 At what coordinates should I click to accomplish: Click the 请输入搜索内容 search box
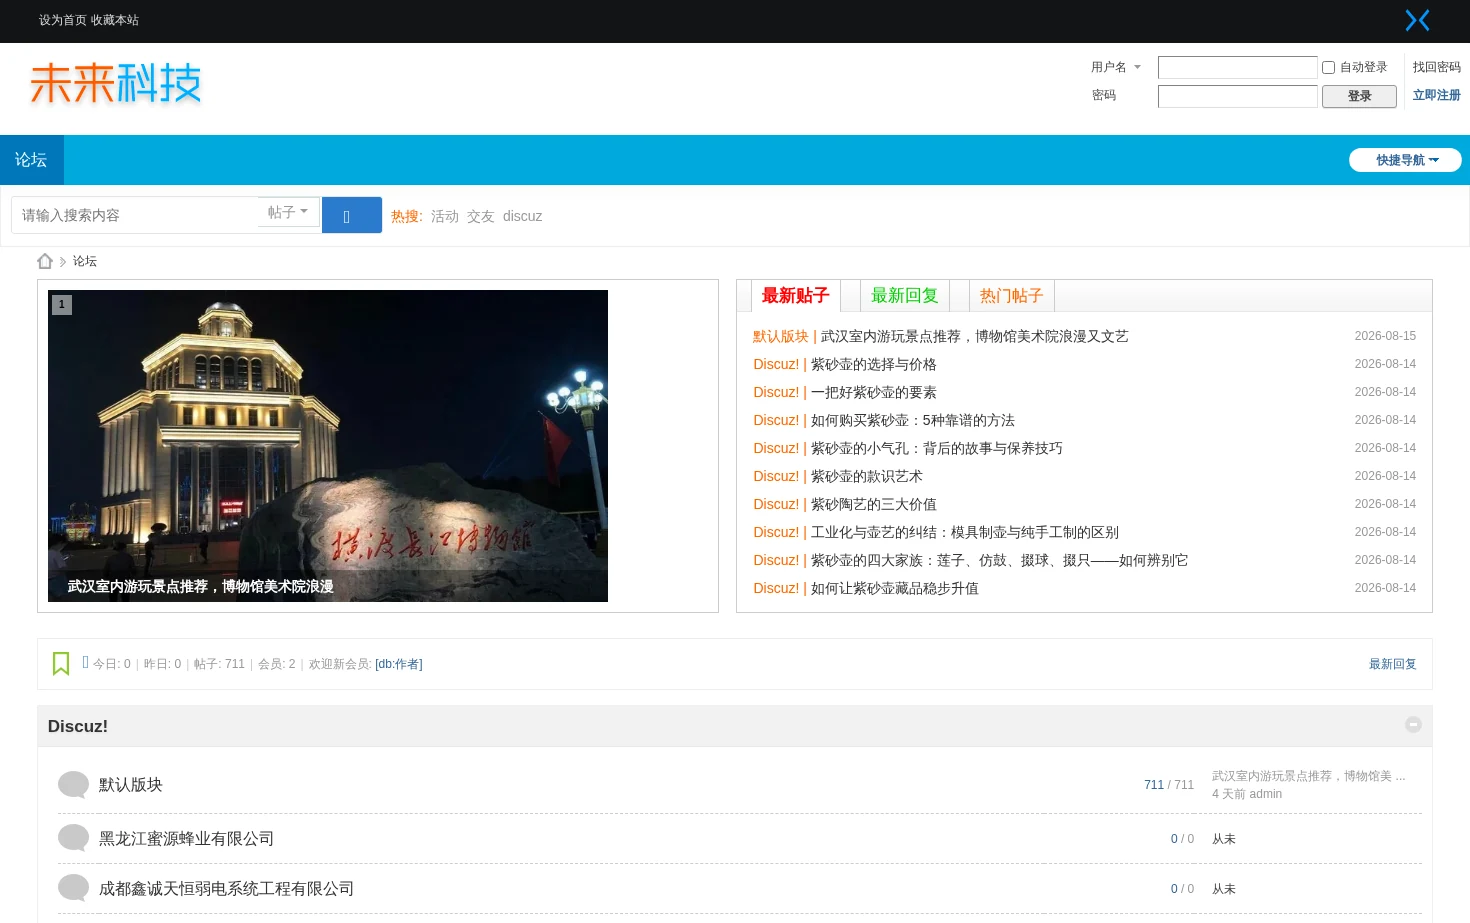point(135,215)
